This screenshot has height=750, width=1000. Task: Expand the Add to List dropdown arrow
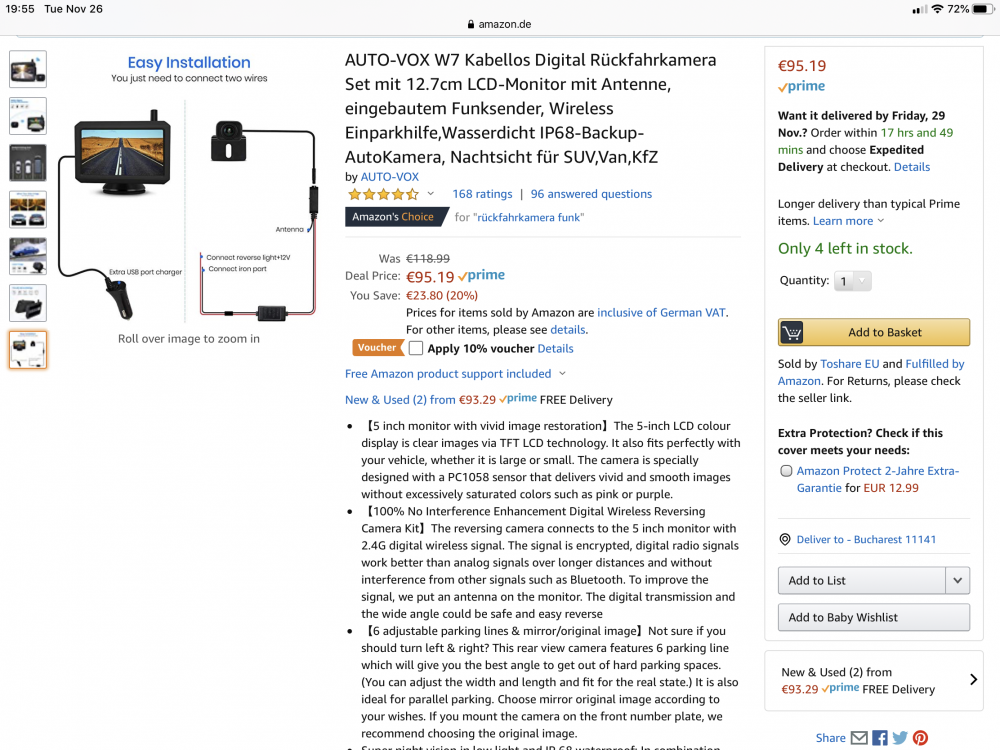[958, 580]
